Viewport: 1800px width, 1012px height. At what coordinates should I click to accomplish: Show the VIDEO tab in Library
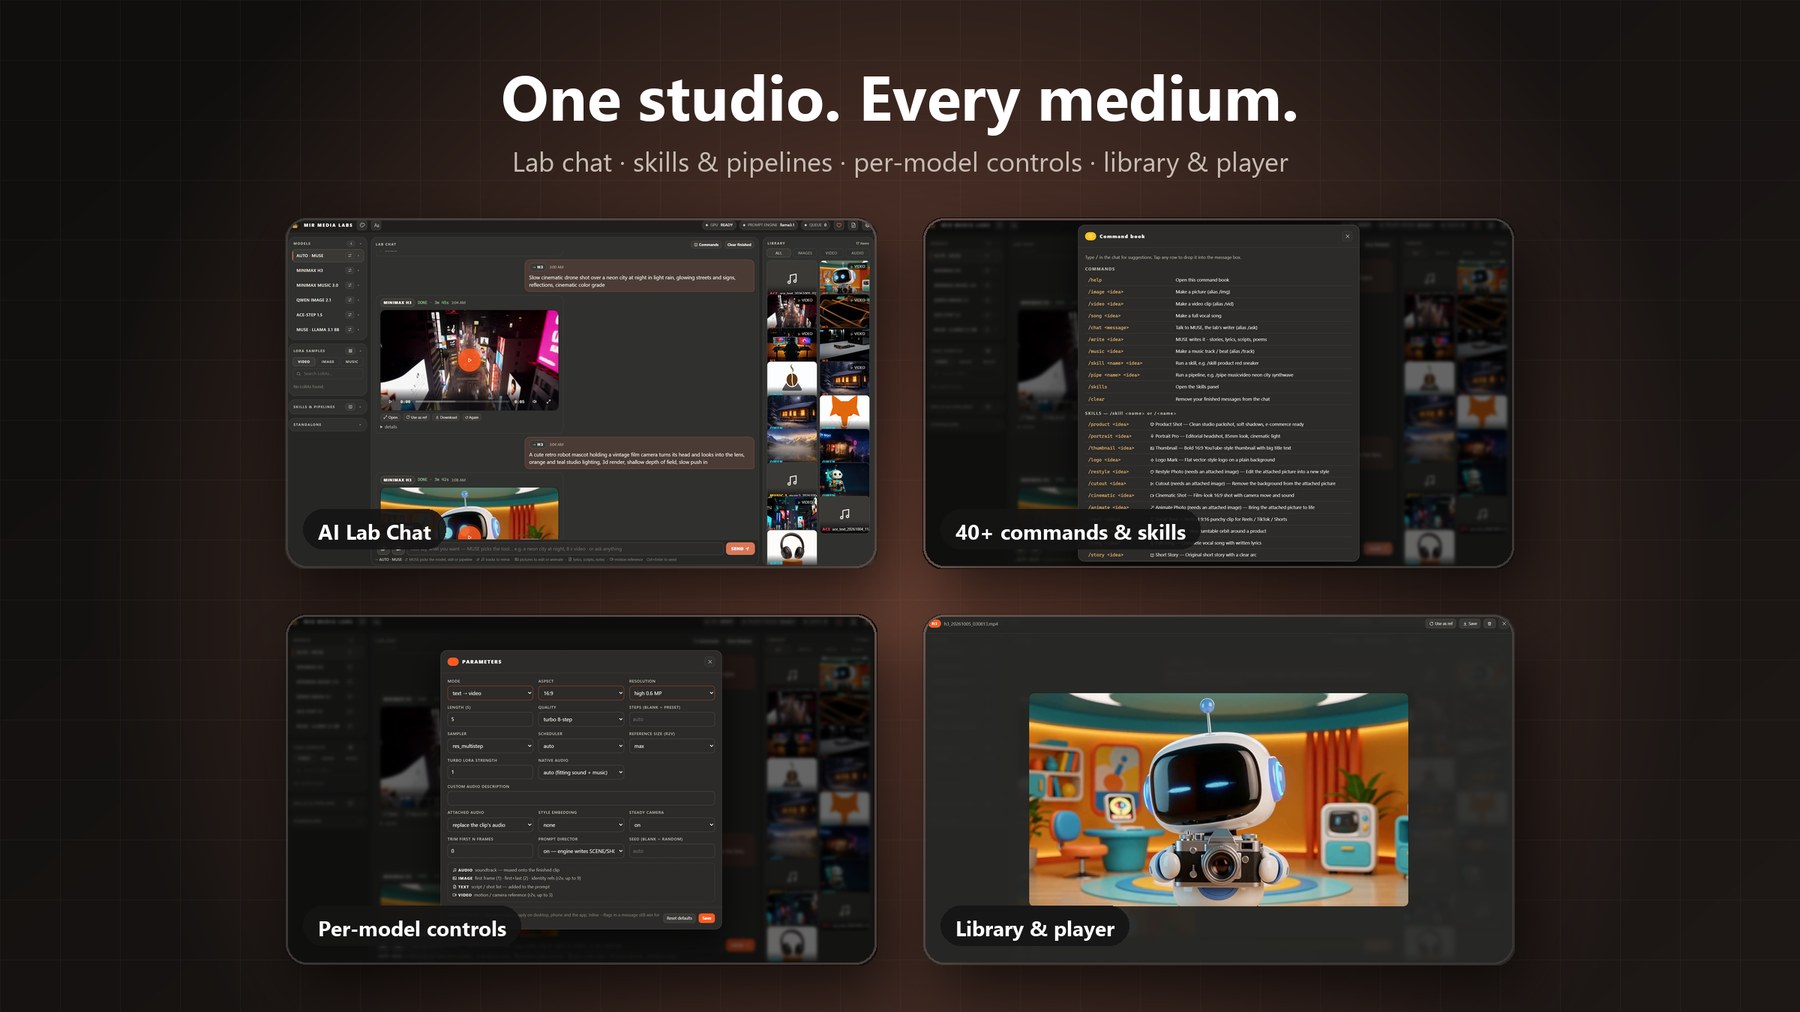coord(831,253)
